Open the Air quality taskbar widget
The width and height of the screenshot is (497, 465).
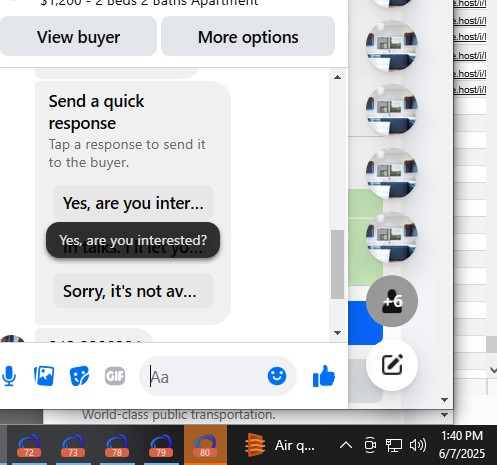coord(280,445)
